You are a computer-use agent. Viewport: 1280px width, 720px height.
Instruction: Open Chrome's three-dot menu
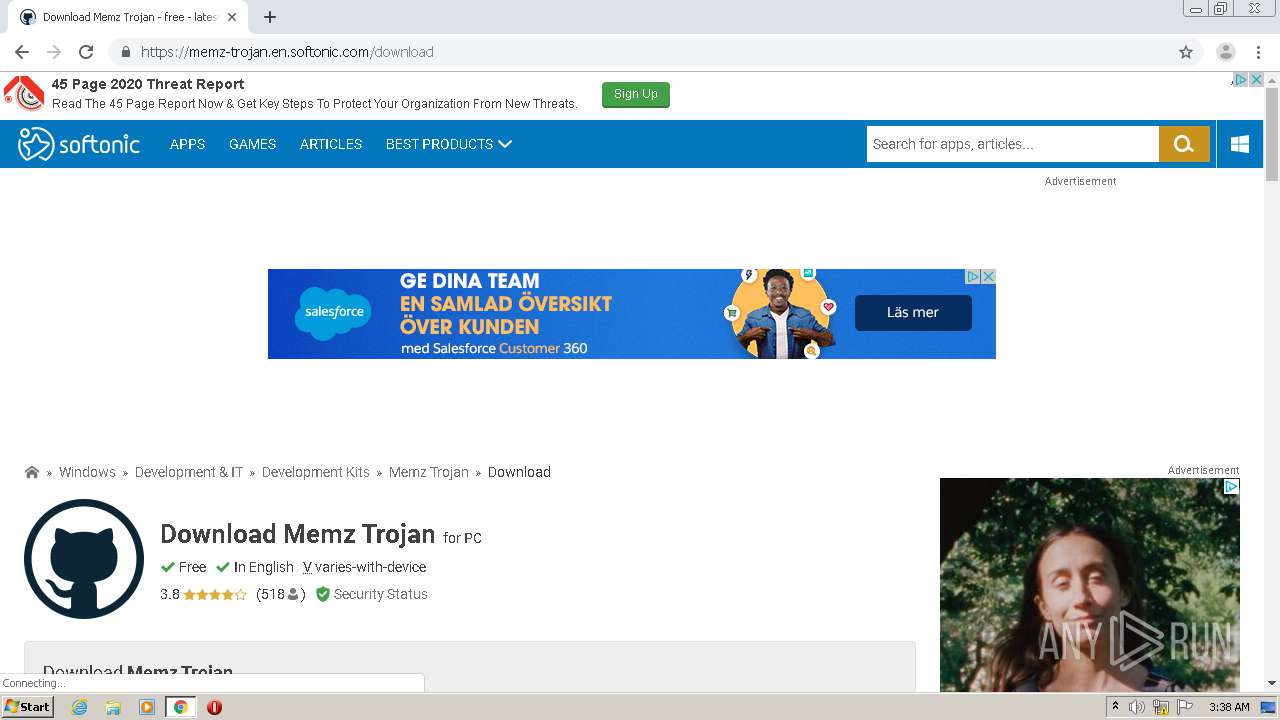pos(1258,52)
